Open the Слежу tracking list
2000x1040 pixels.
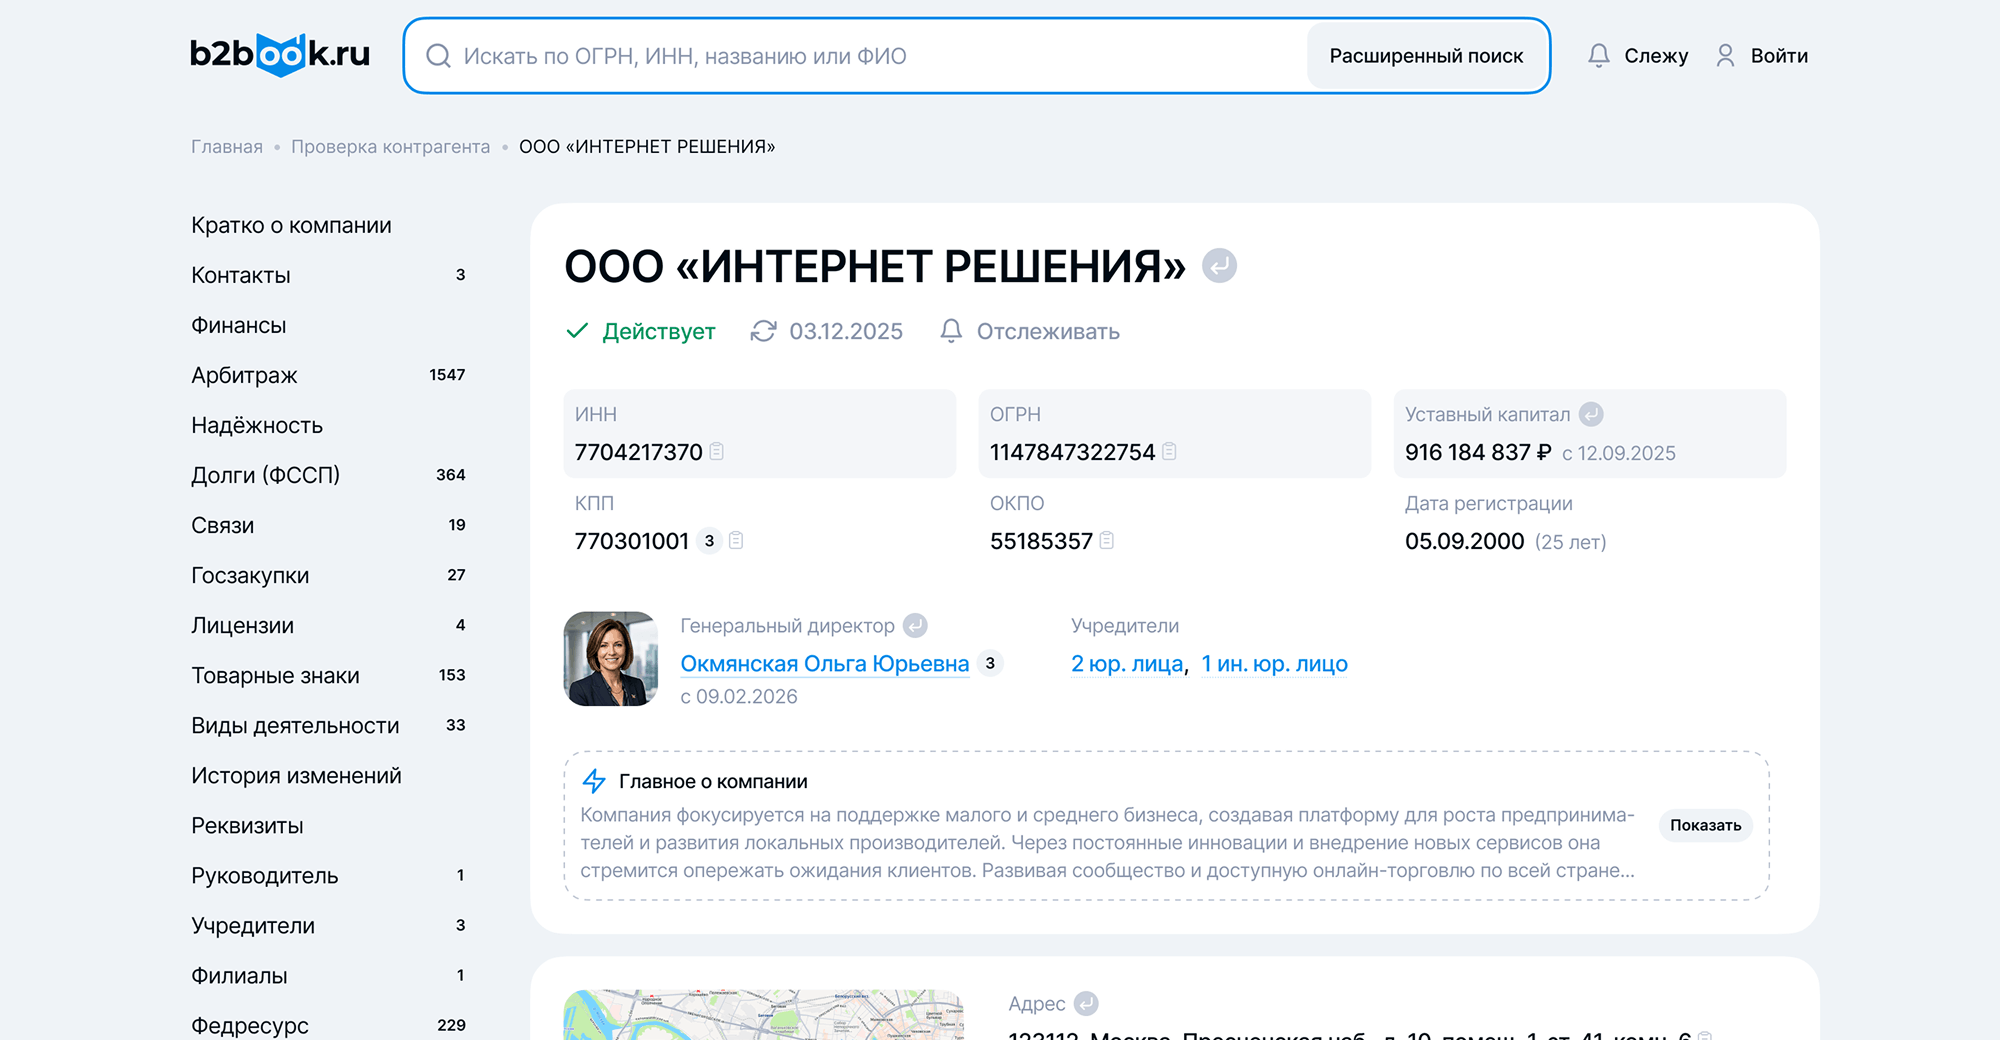[1638, 56]
